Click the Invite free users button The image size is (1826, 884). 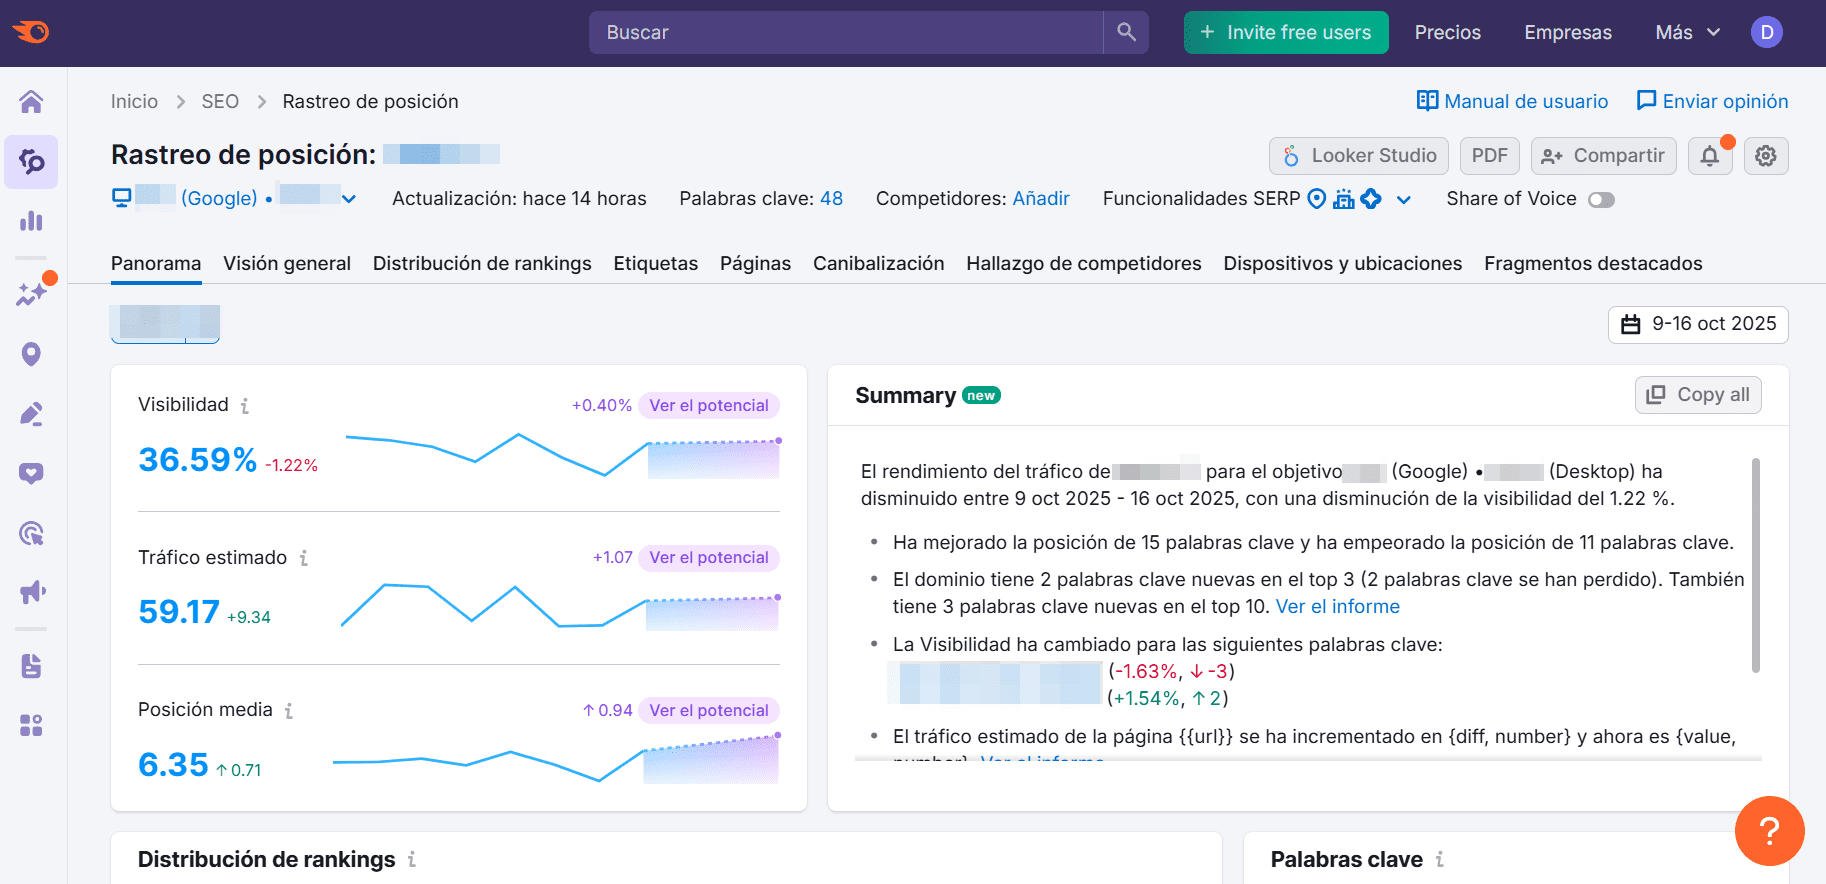point(1286,32)
